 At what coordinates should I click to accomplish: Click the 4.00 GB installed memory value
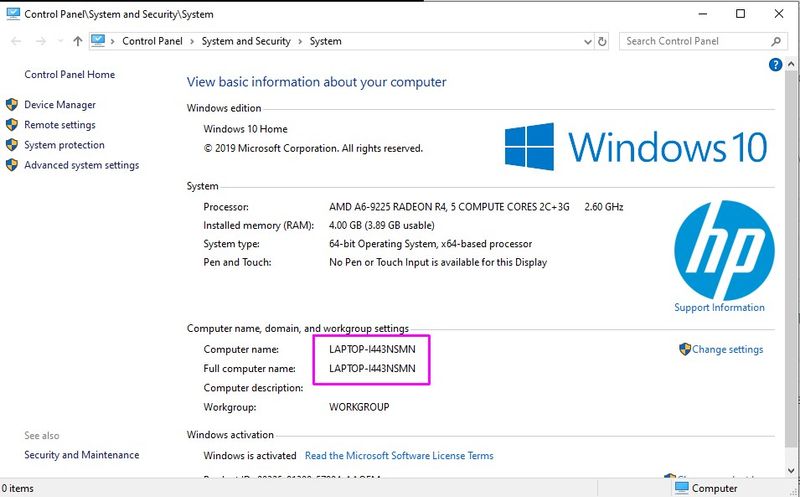pyautogui.click(x=382, y=226)
